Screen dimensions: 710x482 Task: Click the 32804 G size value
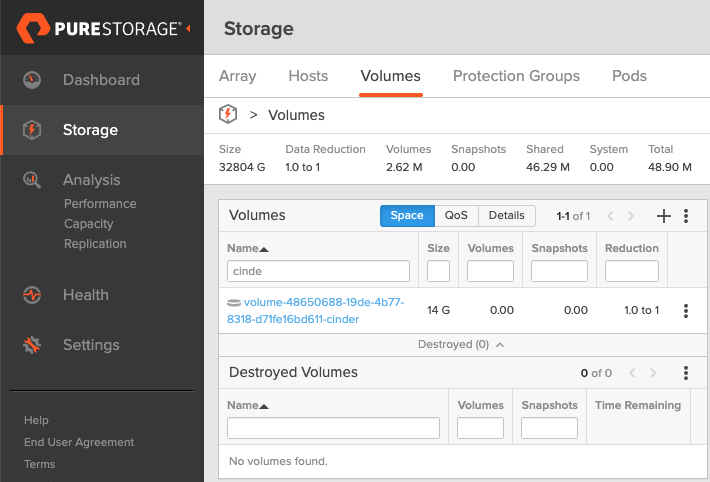242,167
